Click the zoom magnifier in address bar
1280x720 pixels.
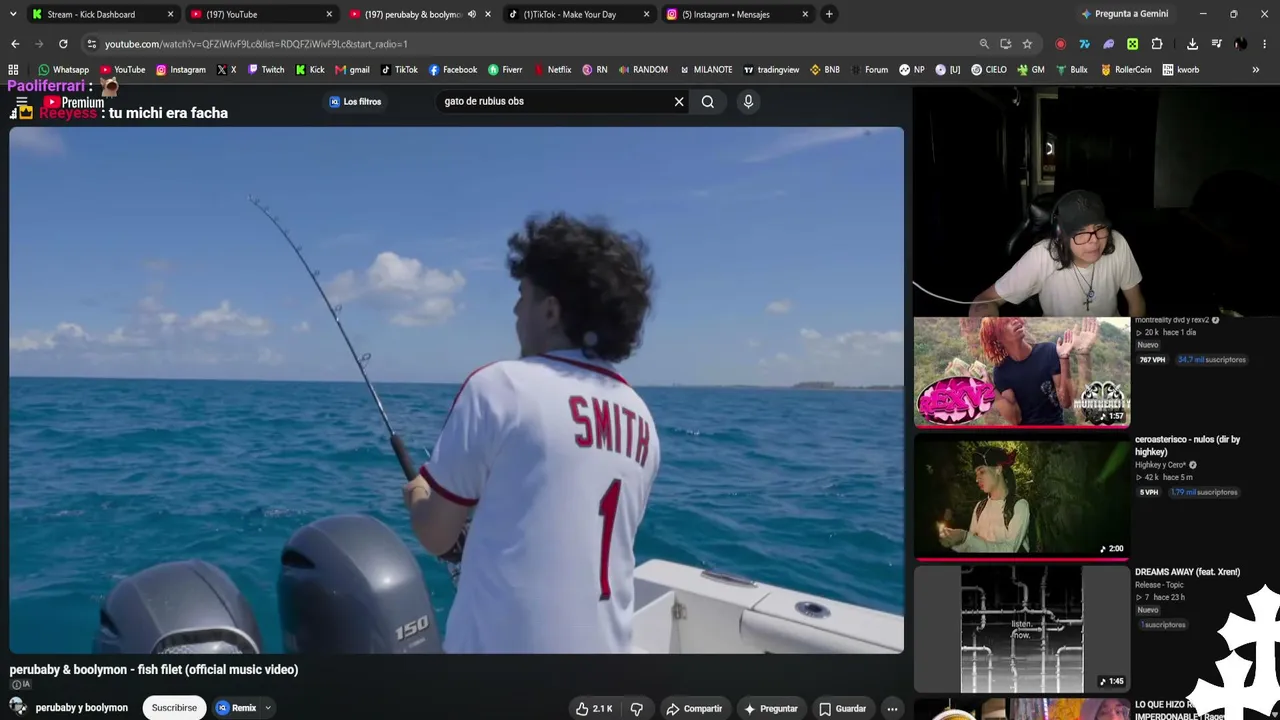(984, 44)
